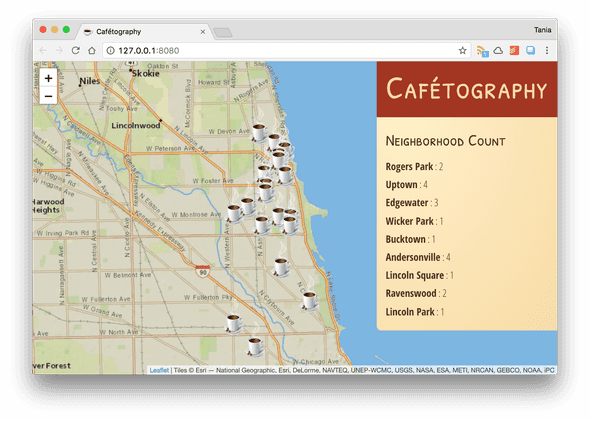Close the Cafétography tab
The image size is (590, 421).
coord(203,32)
